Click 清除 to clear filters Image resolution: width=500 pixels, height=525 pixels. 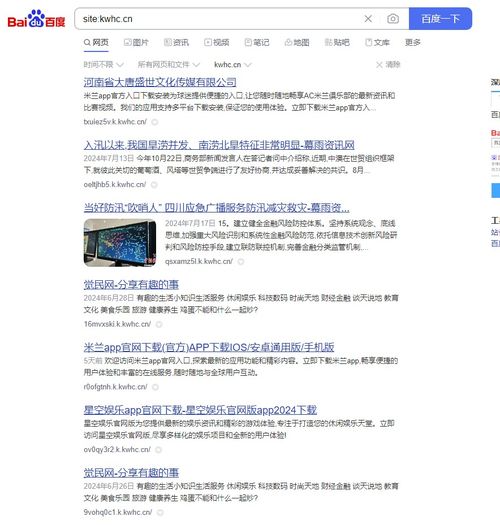pos(388,64)
